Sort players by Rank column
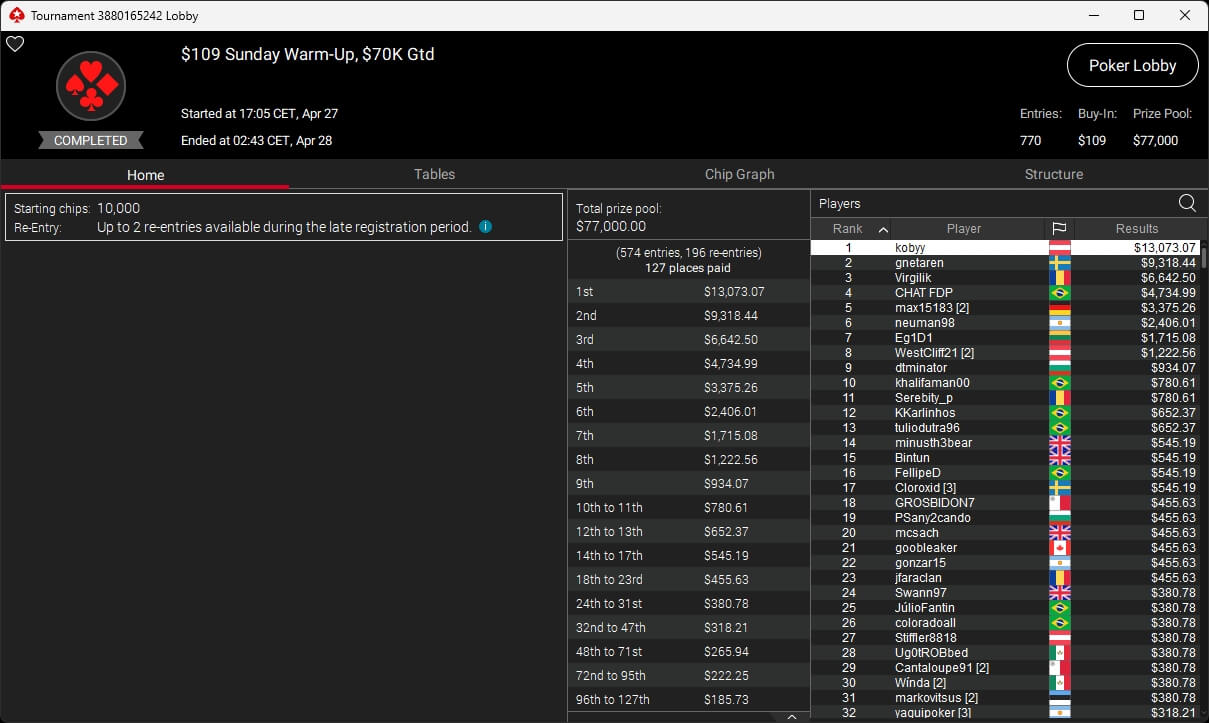The width and height of the screenshot is (1209, 723). click(850, 228)
